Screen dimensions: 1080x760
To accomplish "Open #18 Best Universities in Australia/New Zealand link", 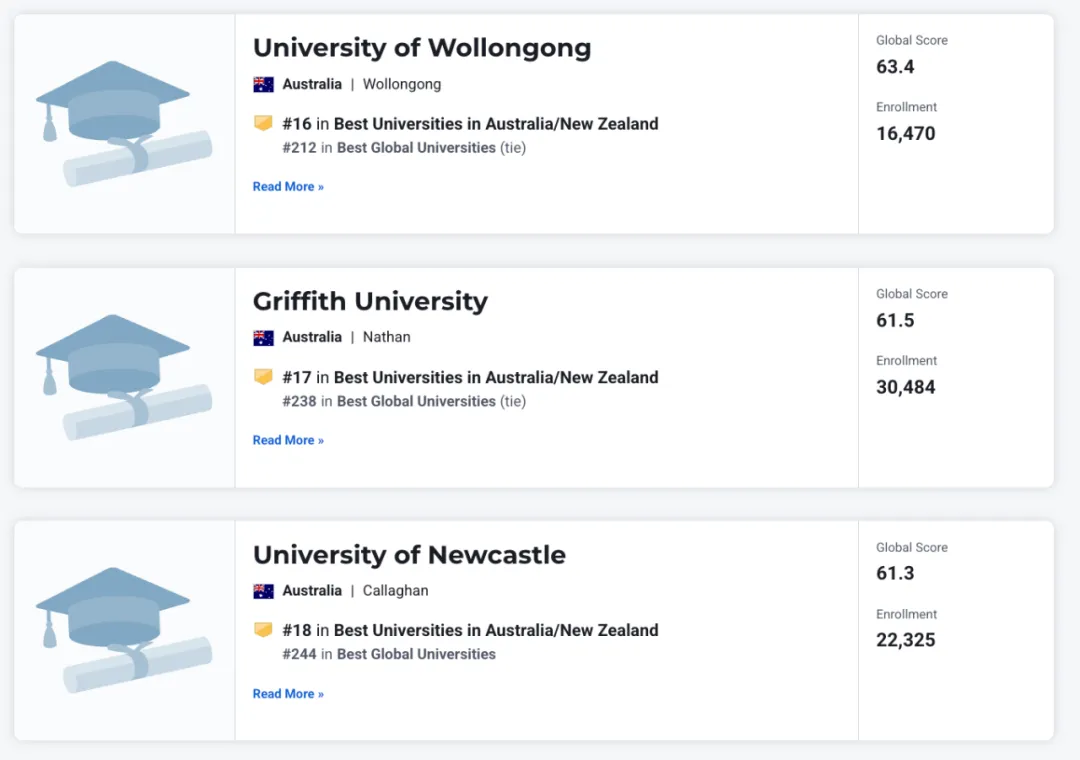I will pos(470,630).
